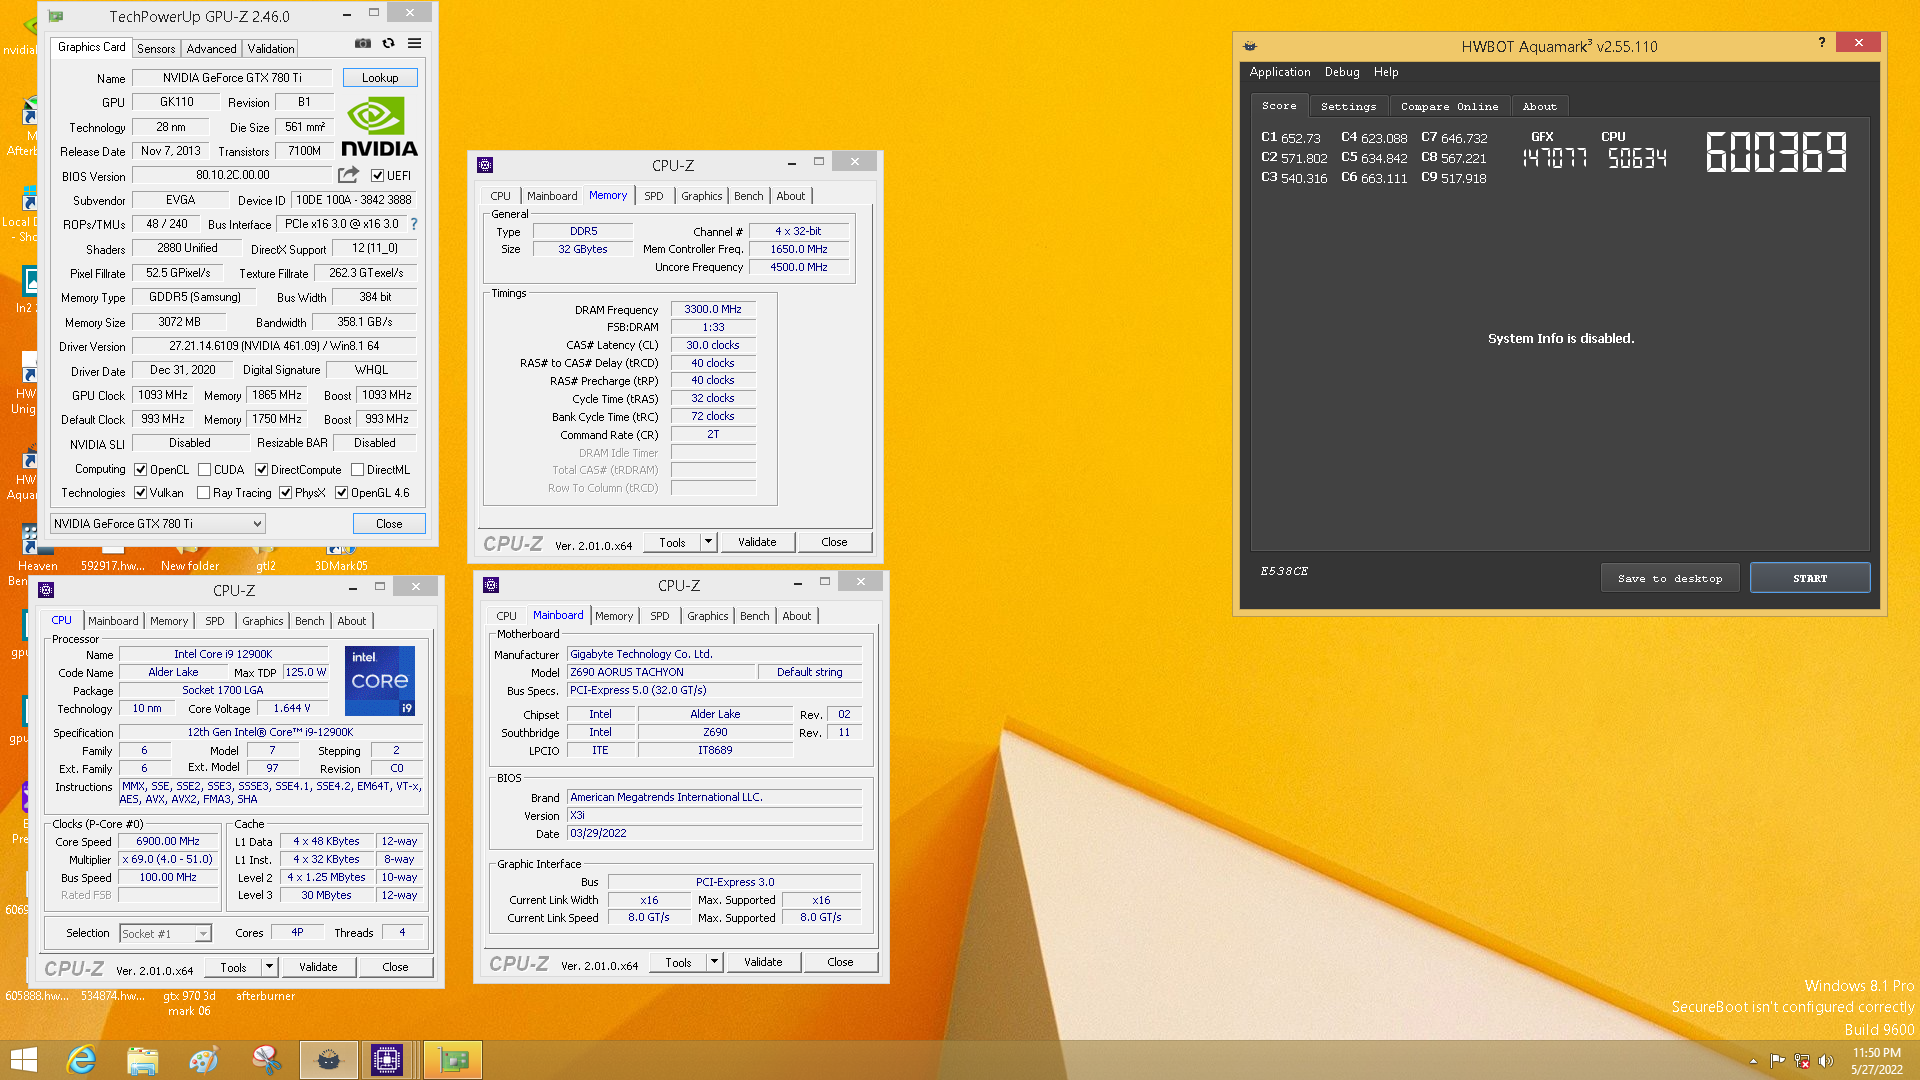Click the 600369 Aquamark total score
1920x1080 pixels.
tap(1776, 153)
